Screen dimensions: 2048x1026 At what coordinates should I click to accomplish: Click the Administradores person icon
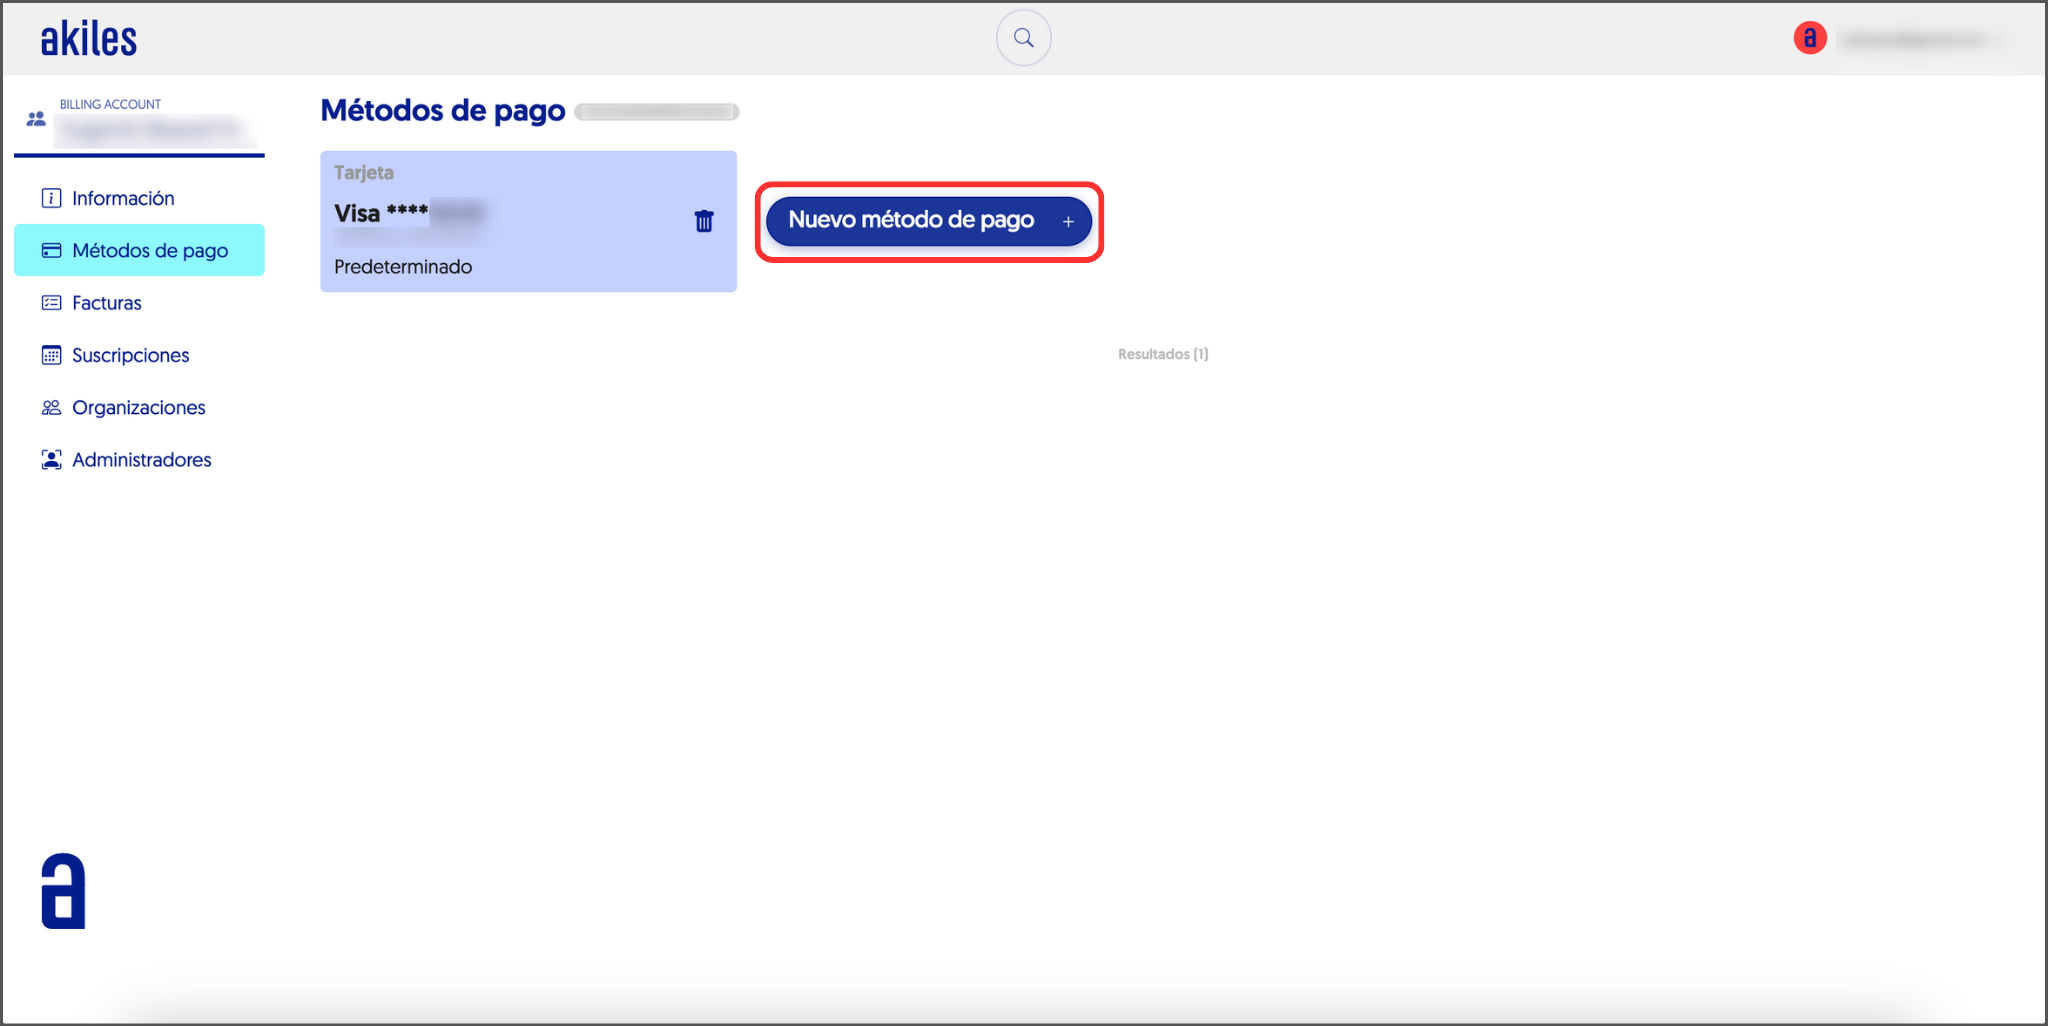pyautogui.click(x=51, y=460)
